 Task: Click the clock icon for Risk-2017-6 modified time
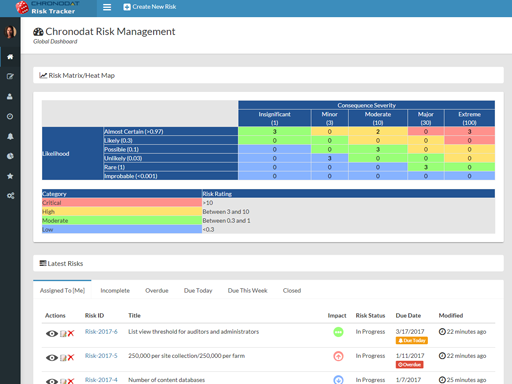click(x=442, y=331)
